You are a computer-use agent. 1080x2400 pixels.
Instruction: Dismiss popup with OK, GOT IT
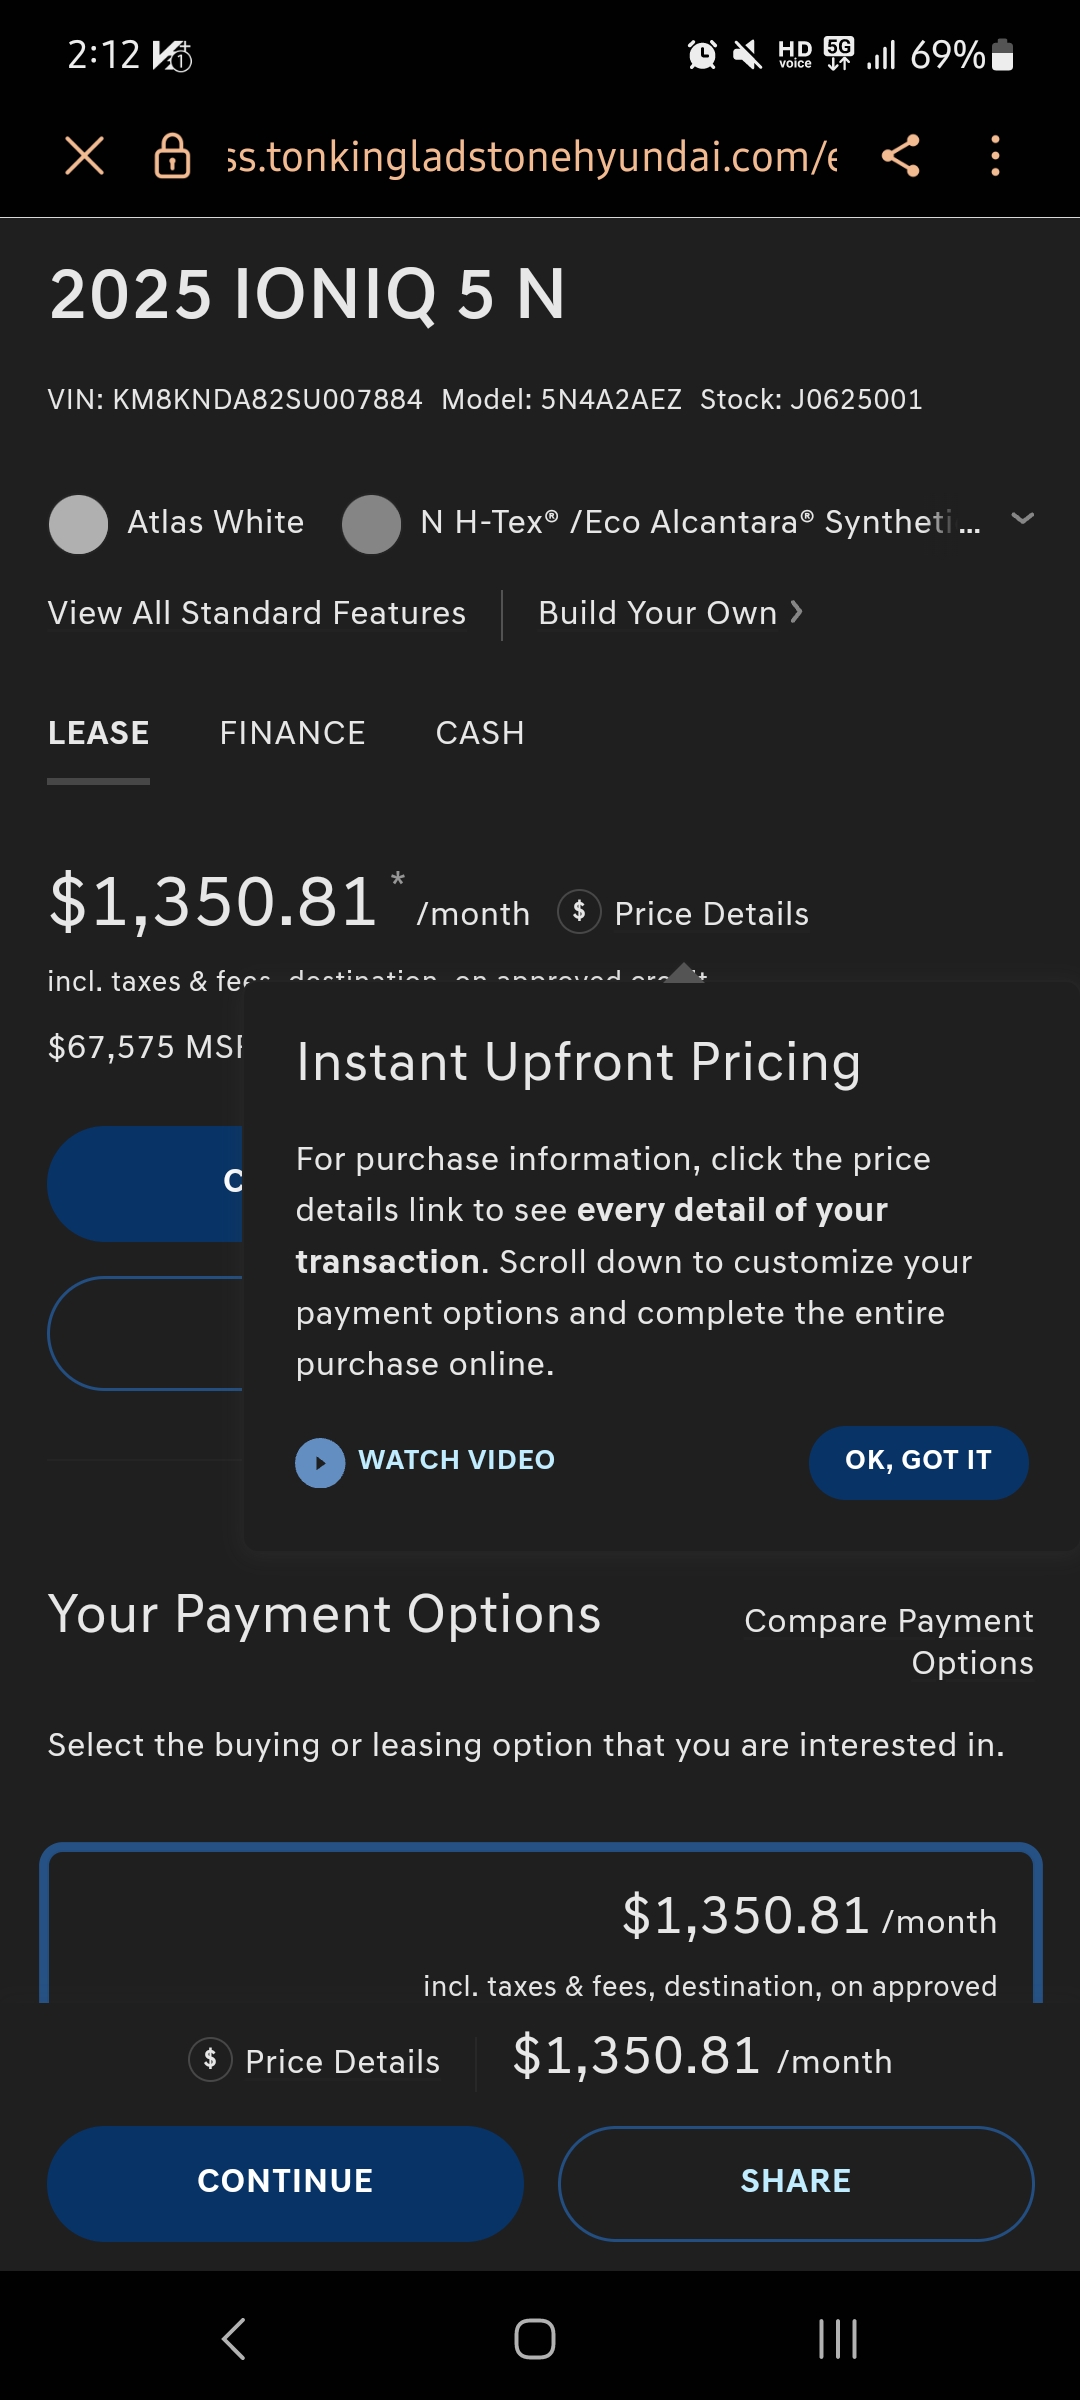(x=918, y=1462)
